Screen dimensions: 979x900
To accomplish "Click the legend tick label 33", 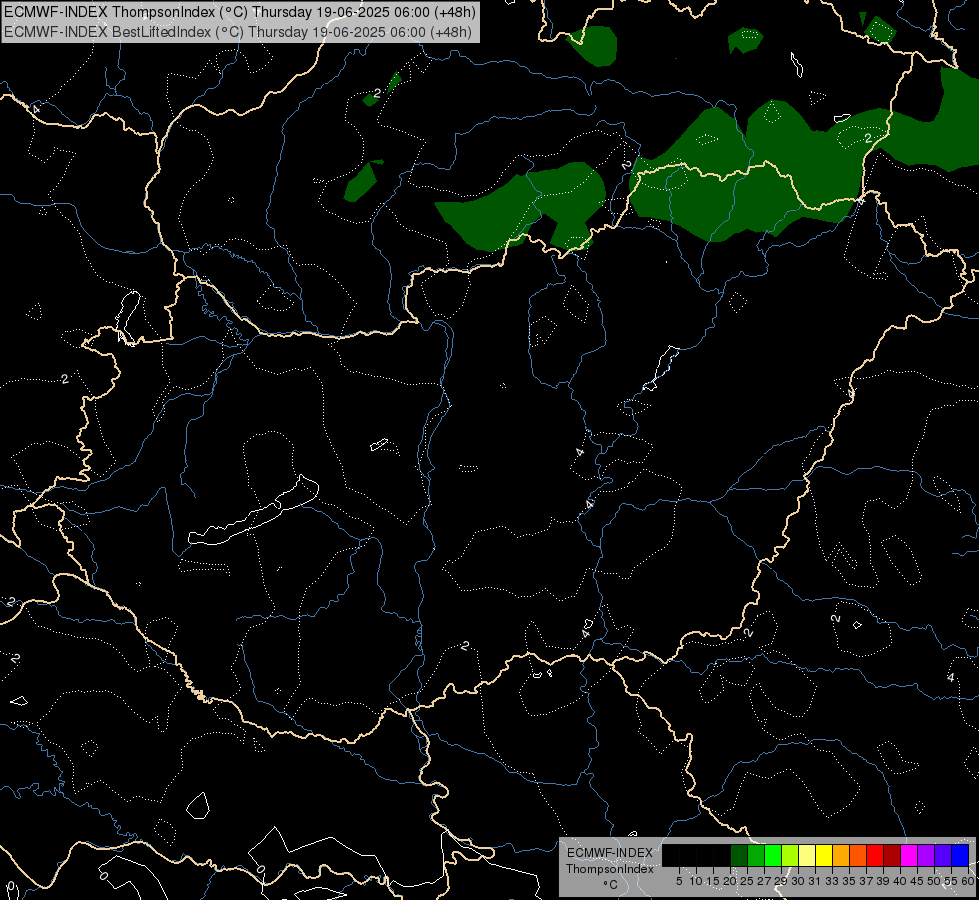I will [832, 881].
